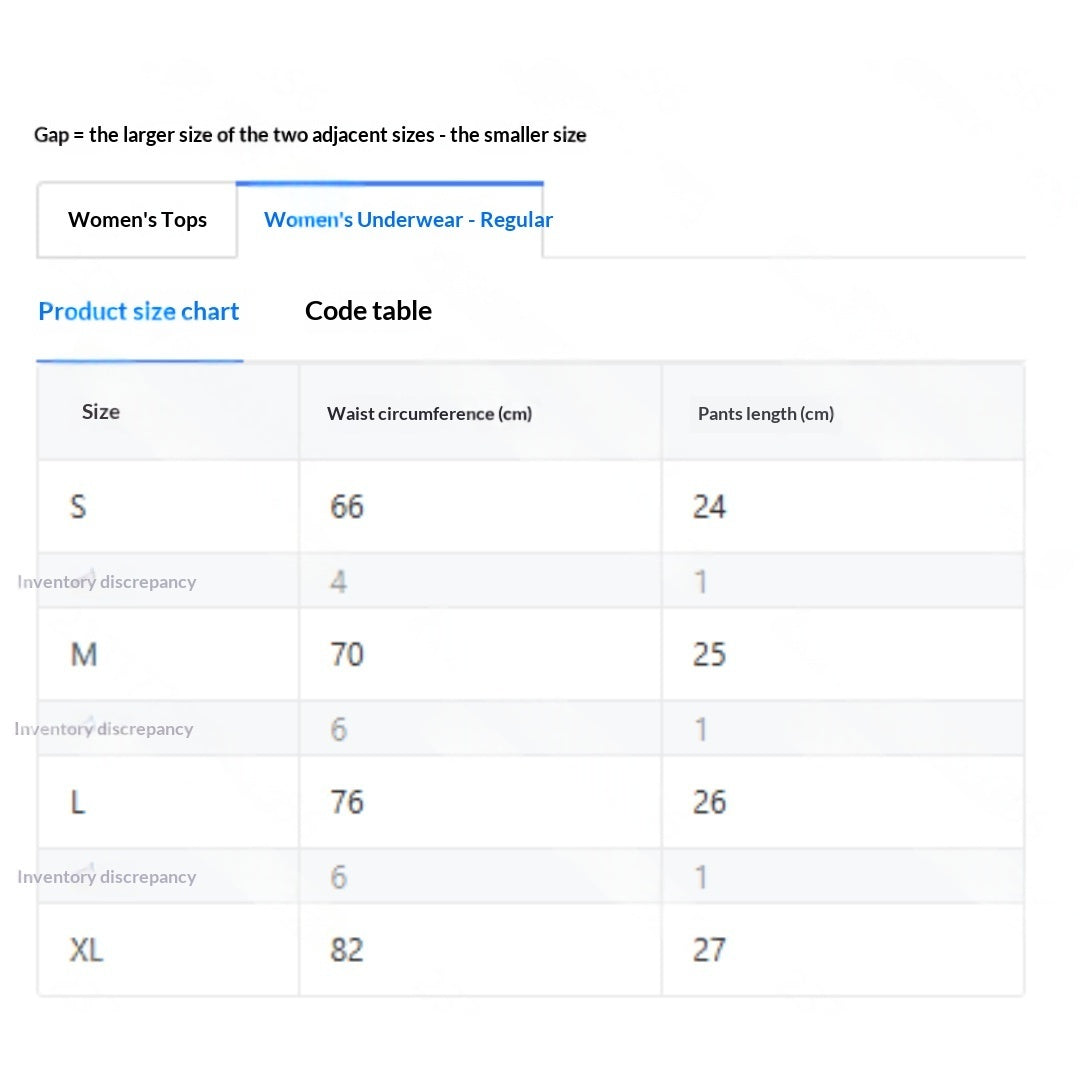Screen dimensions: 1080x1080
Task: Select the M size row label
Action: coord(84,654)
